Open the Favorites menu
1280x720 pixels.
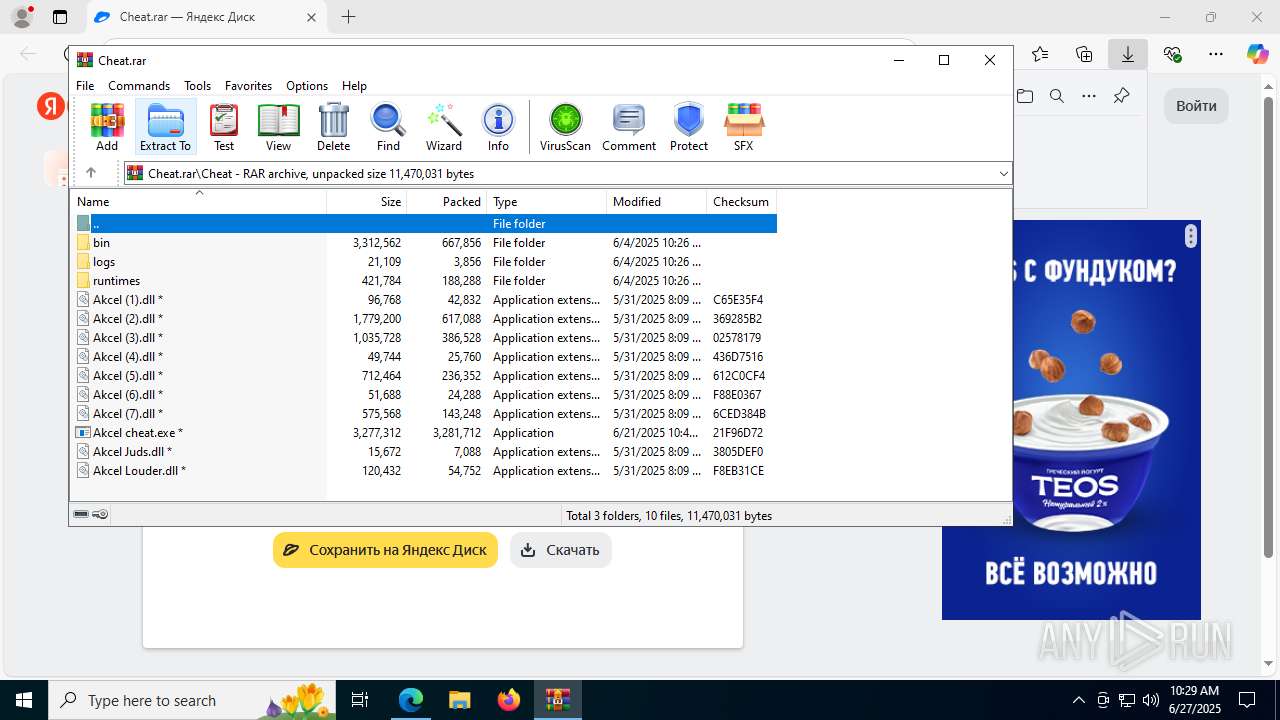point(248,86)
